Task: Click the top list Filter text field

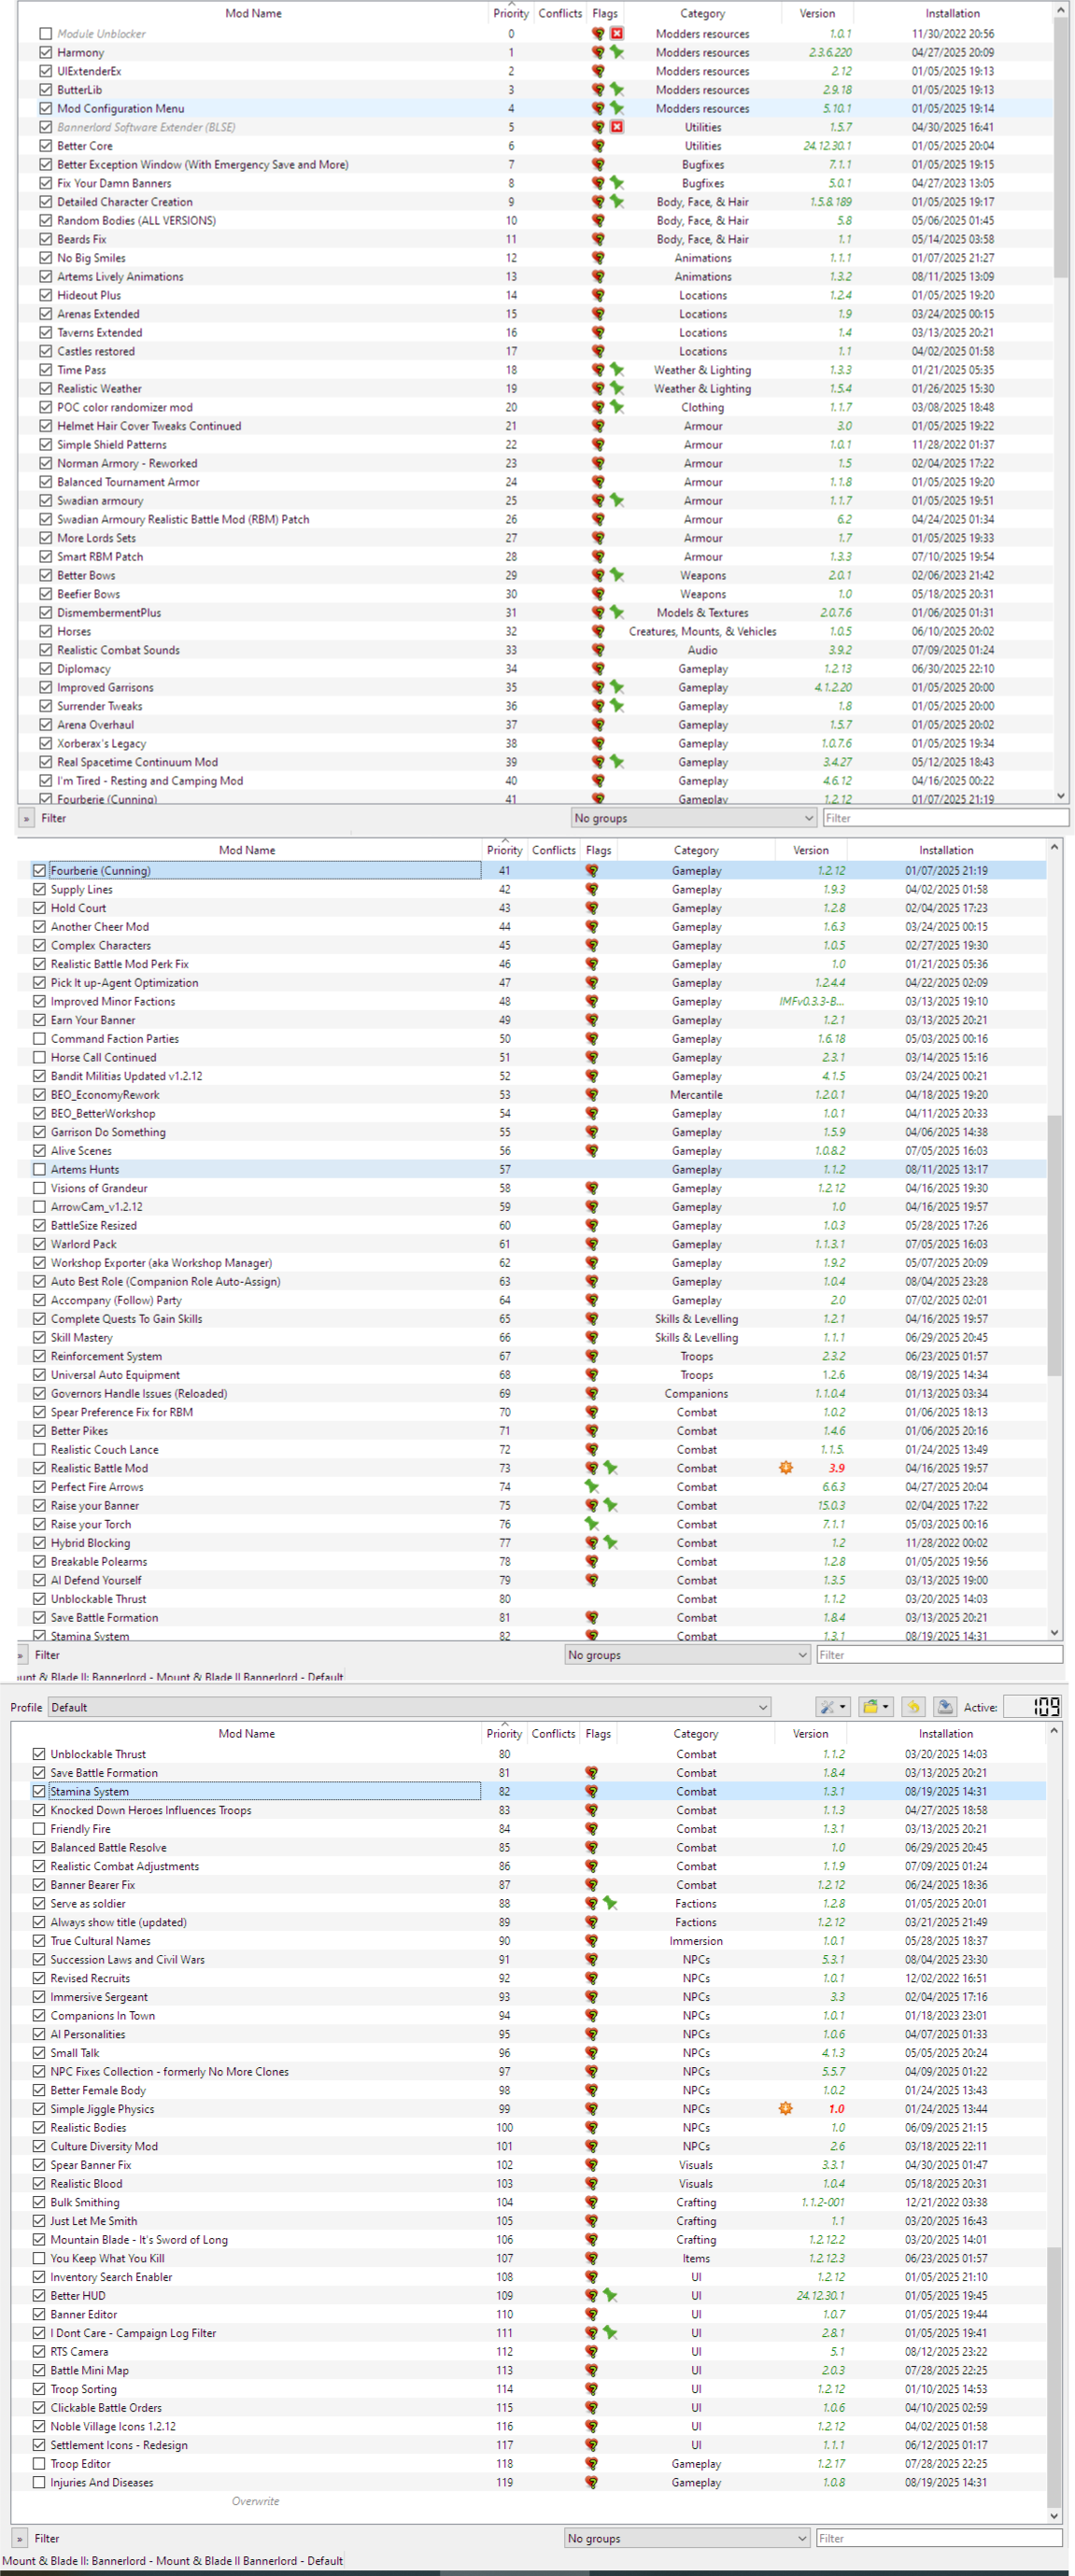Action: (x=945, y=818)
